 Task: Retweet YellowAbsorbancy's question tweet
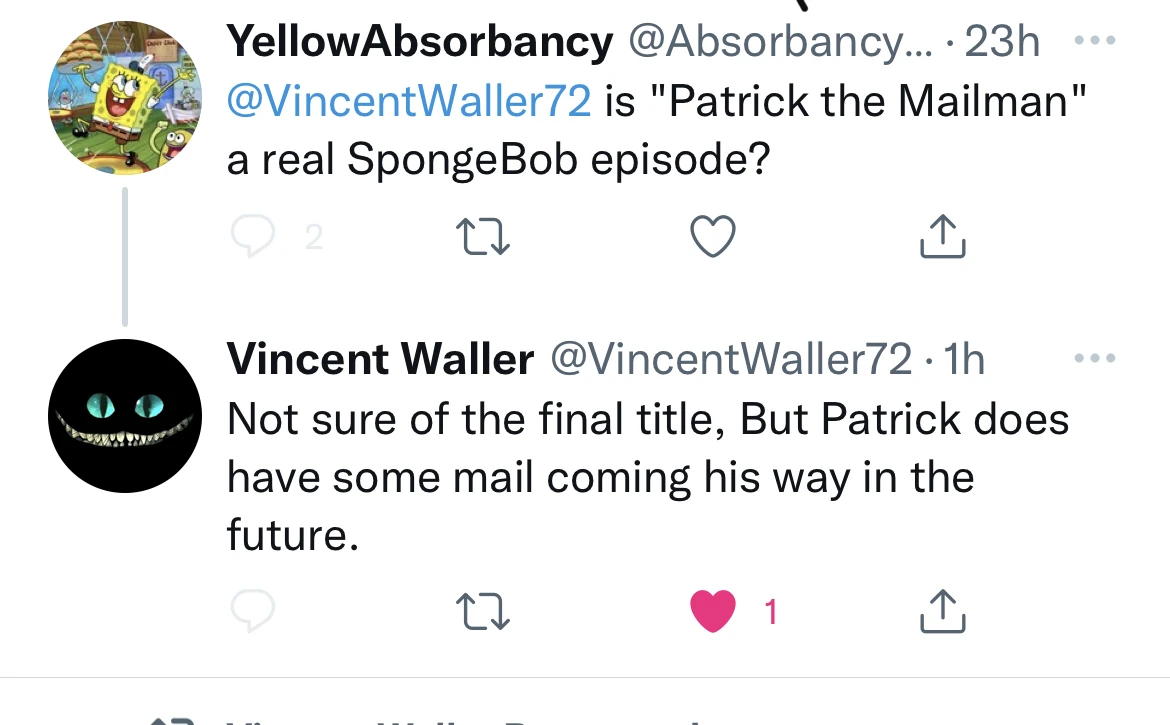[482, 236]
